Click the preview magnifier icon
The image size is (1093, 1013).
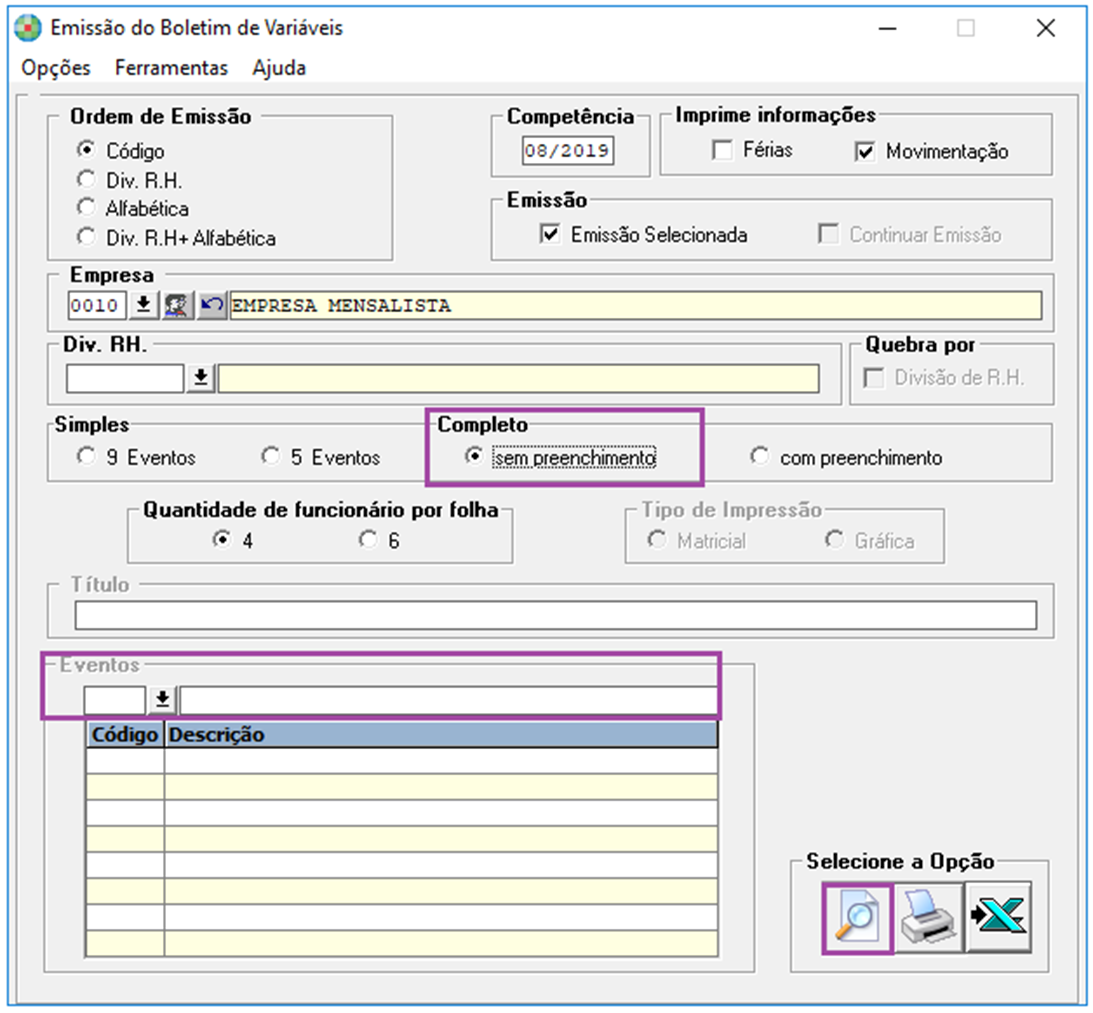tap(857, 917)
